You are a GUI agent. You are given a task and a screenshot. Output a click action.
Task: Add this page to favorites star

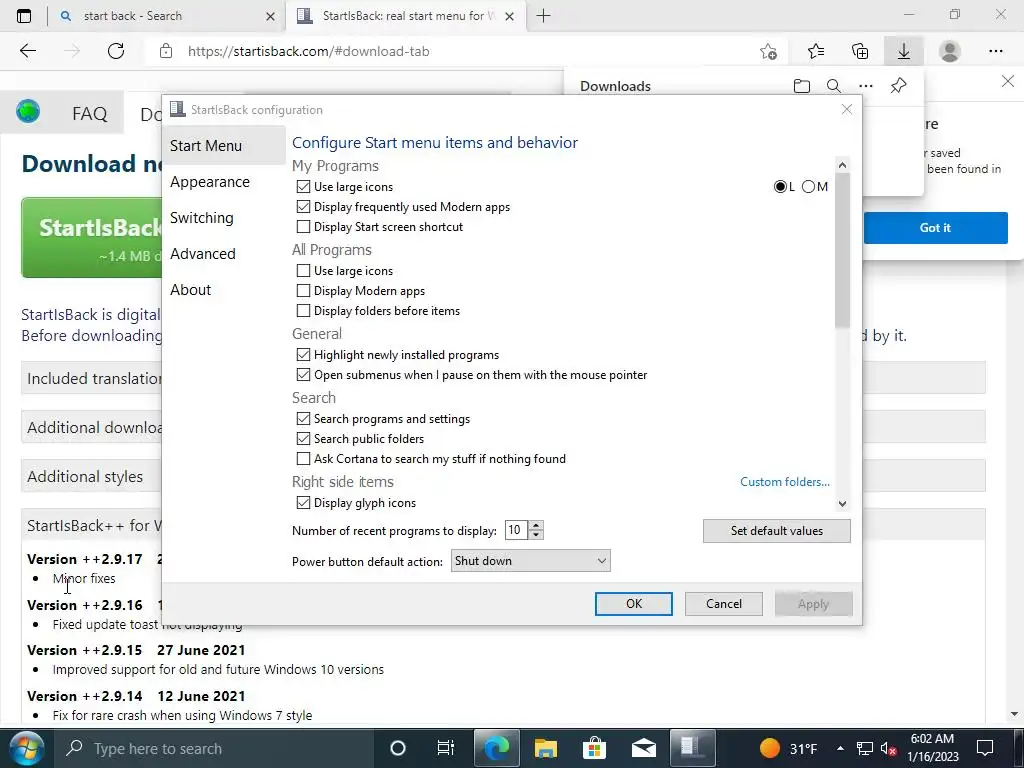tap(769, 51)
